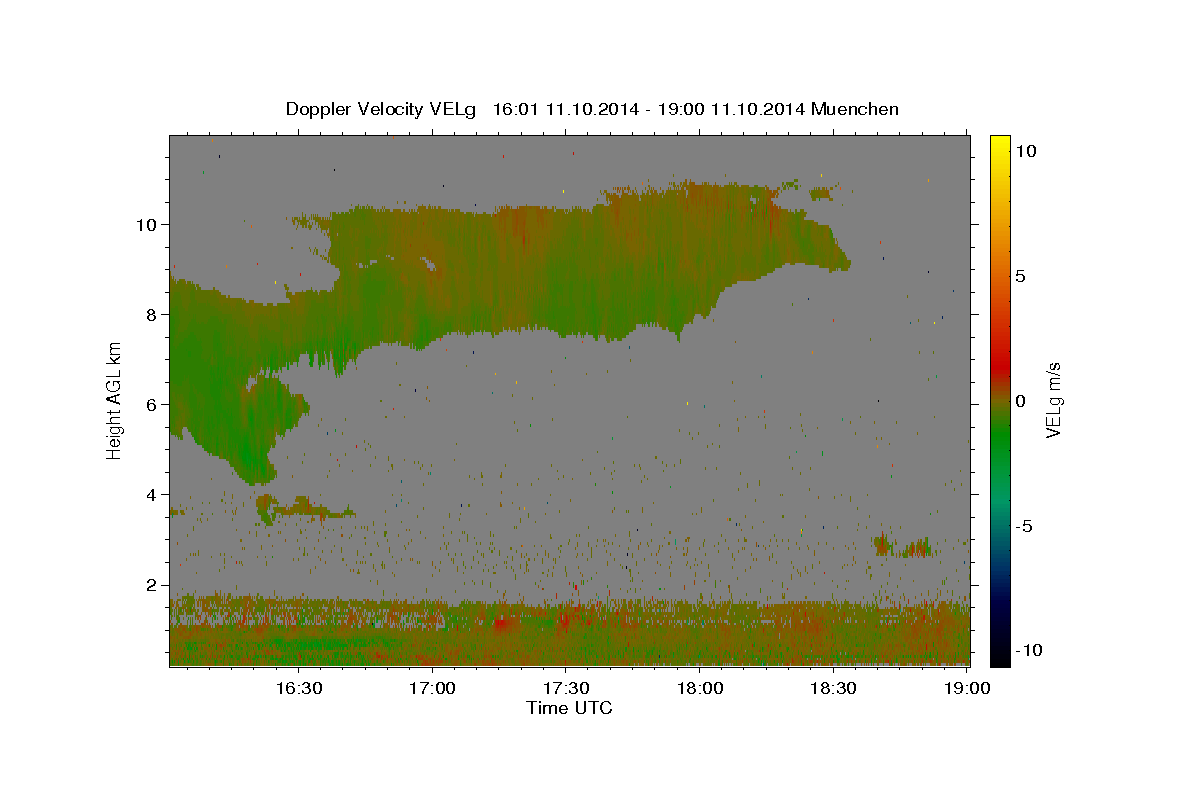Select the 'Height AGL km' y-axis label
This screenshot has width=1200, height=800.
pos(115,400)
